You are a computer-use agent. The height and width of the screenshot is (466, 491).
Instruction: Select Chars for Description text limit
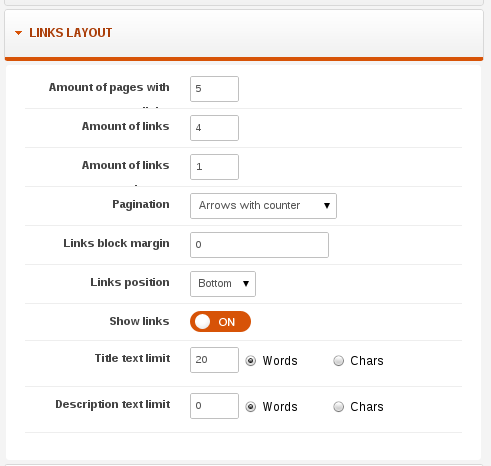(x=338, y=407)
